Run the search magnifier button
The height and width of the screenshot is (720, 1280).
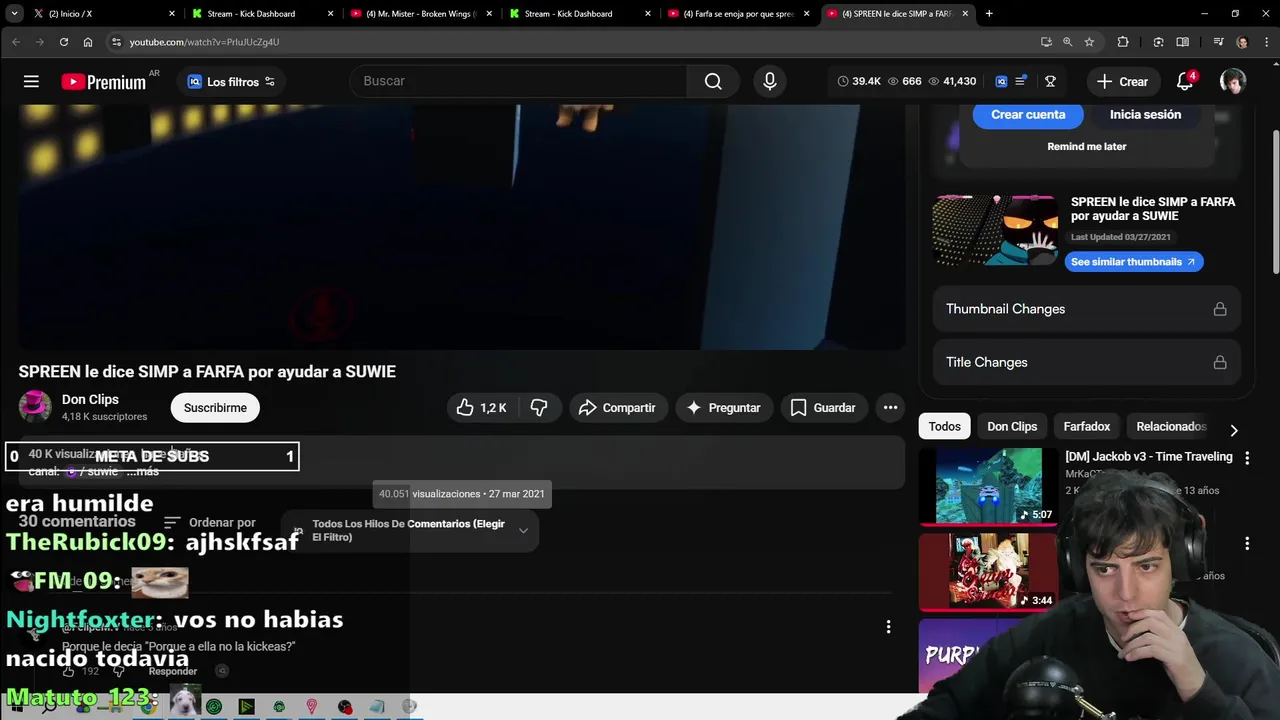coord(713,81)
